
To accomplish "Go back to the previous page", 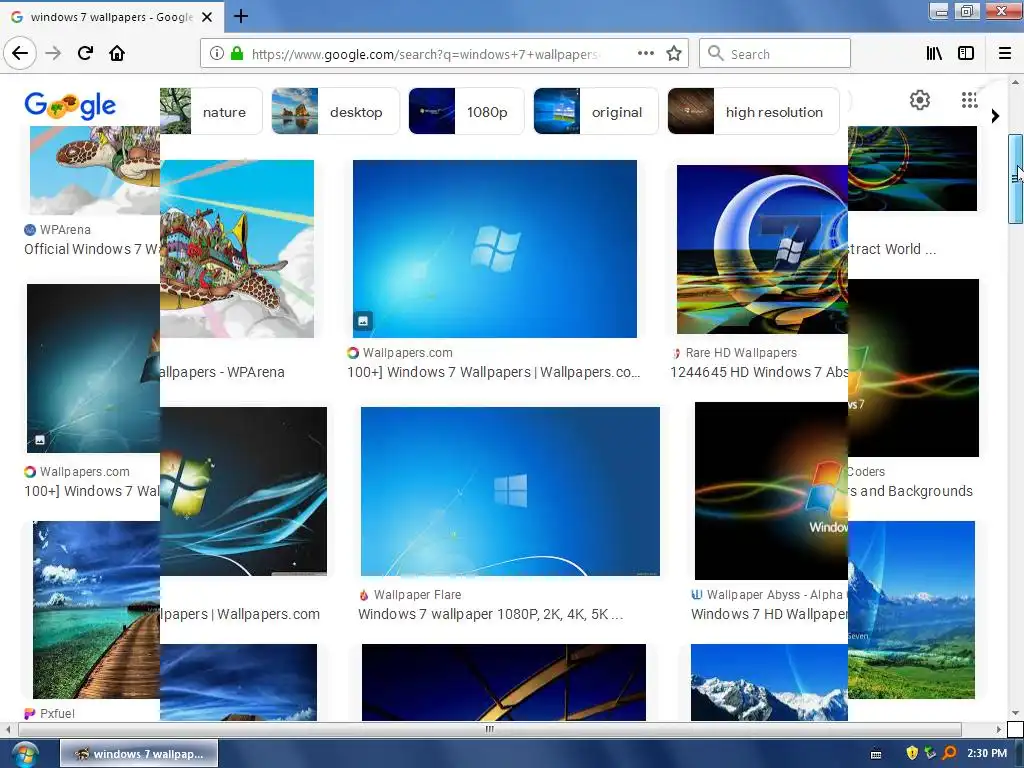I will point(20,53).
